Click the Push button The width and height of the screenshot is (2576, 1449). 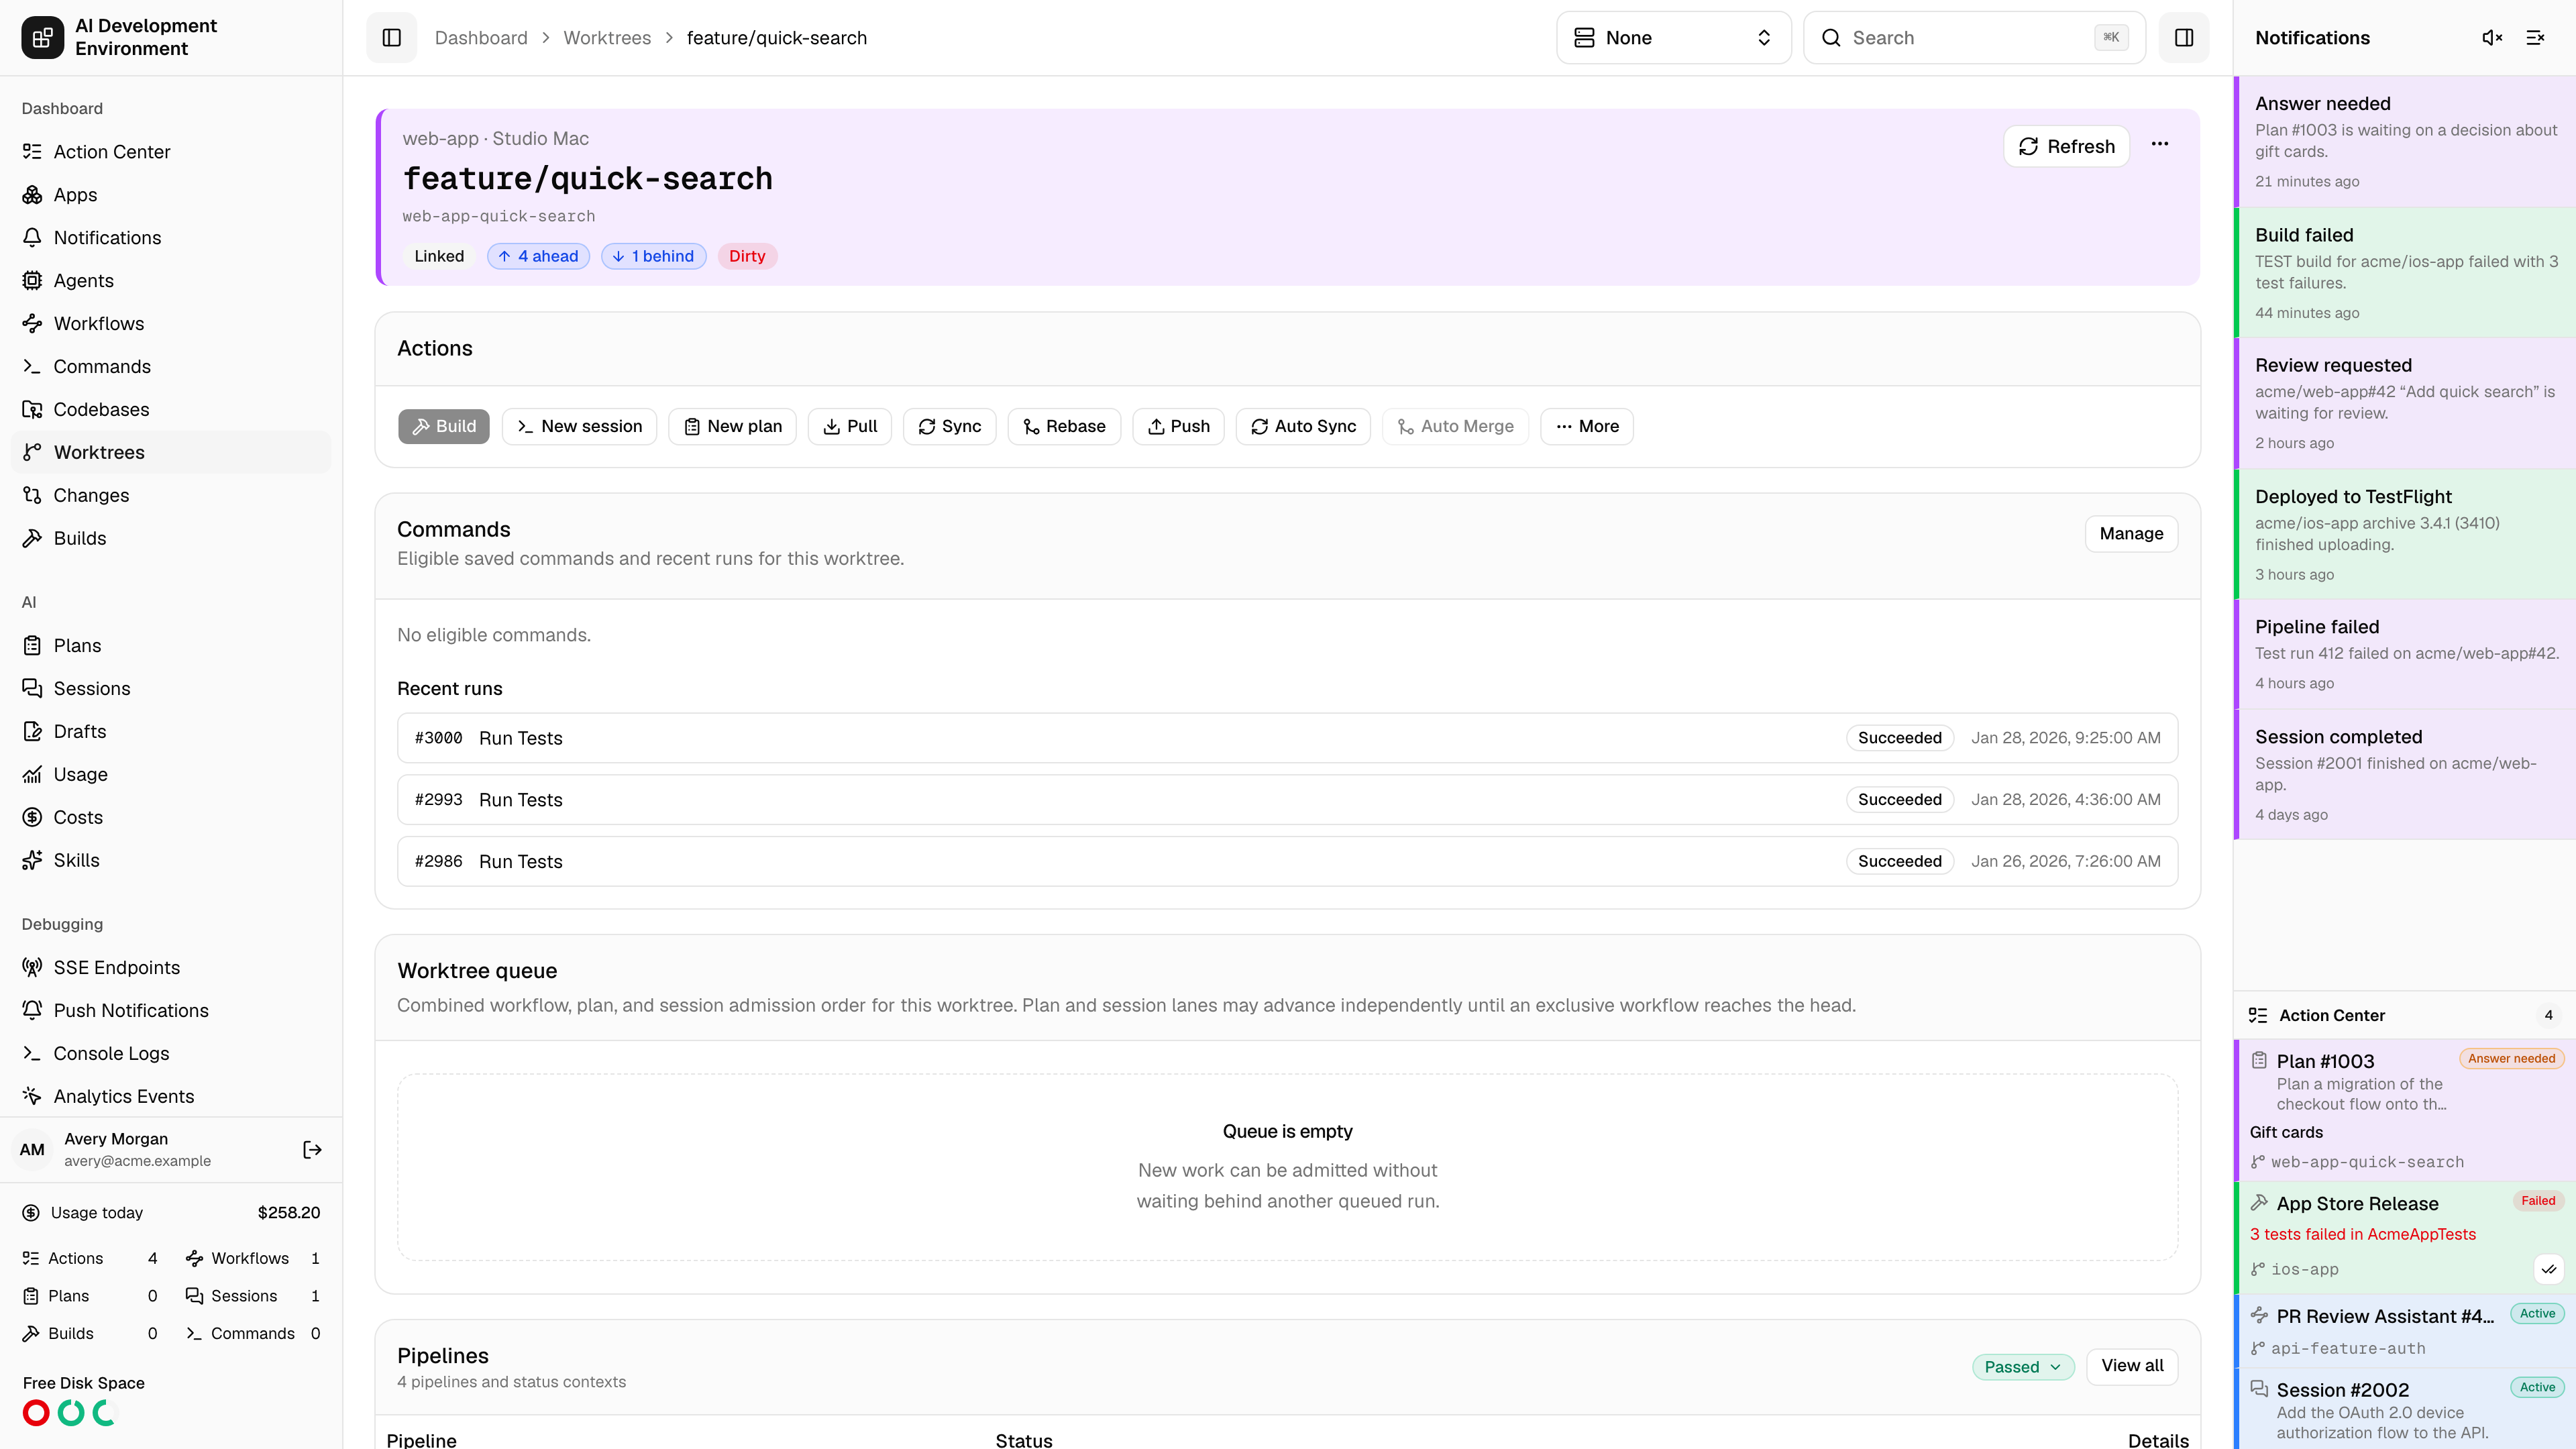click(x=1178, y=427)
